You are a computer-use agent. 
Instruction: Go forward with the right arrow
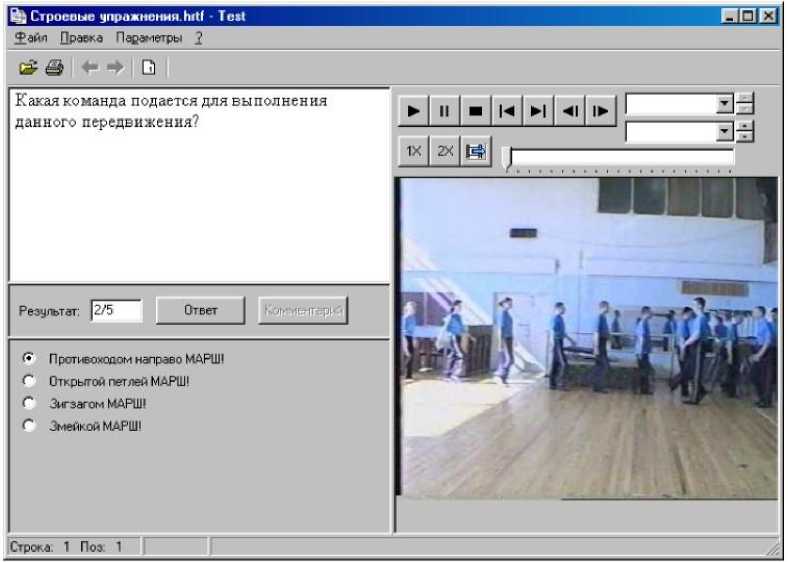(x=115, y=67)
